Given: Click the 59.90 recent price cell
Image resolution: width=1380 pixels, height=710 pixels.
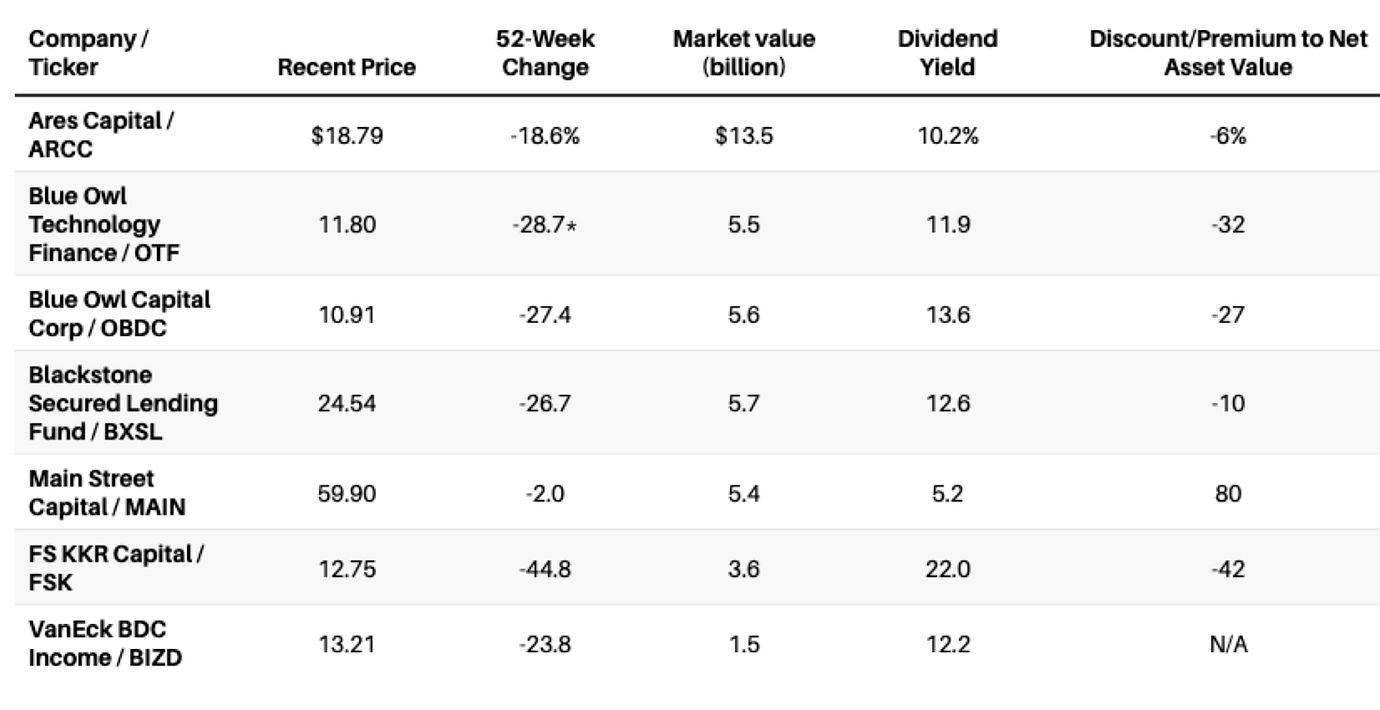Looking at the screenshot, I should pos(346,494).
